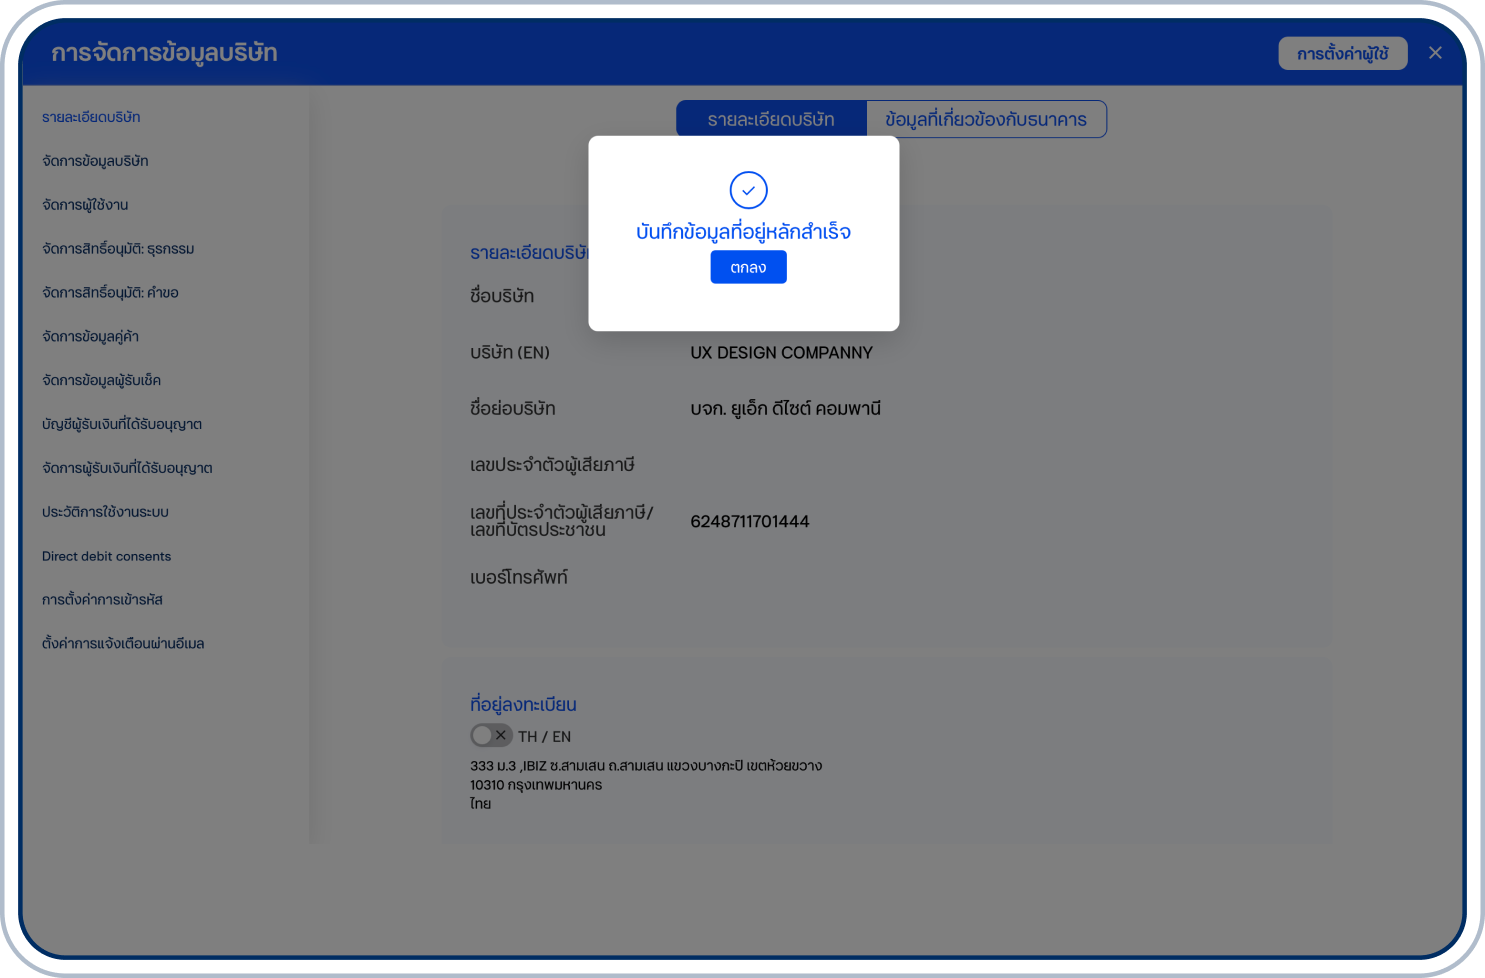Click the ตกลง button in dialog
The width and height of the screenshot is (1485, 978).
(748, 267)
